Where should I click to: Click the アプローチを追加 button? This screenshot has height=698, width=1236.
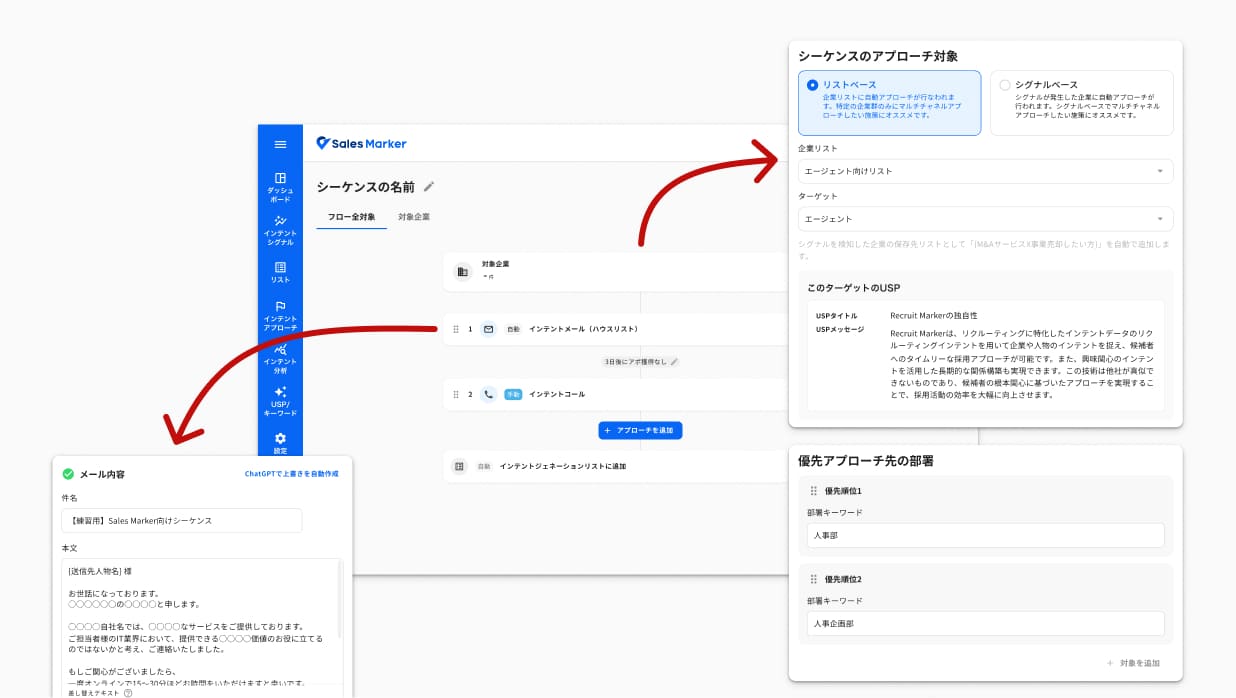(640, 430)
